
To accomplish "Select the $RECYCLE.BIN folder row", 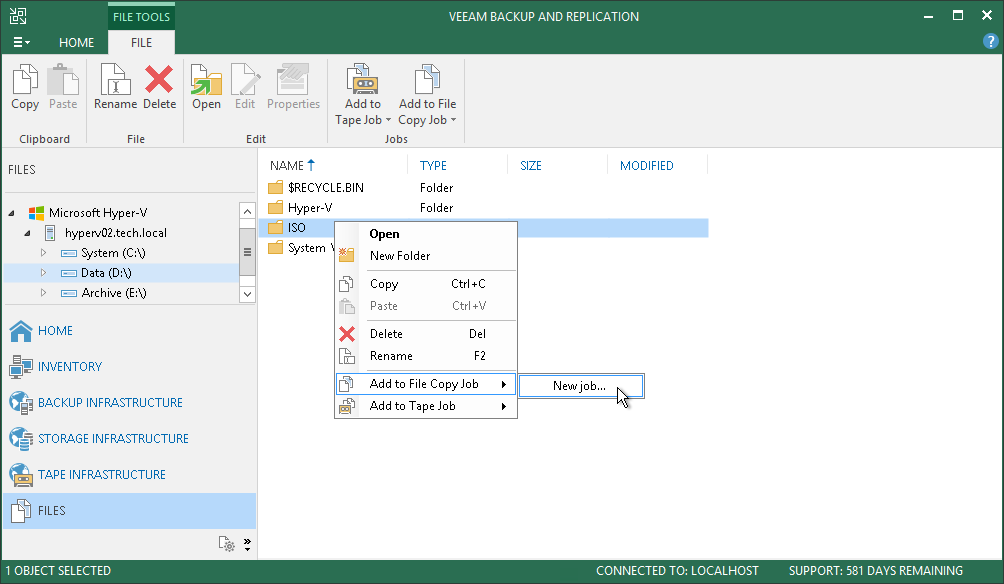I will [x=483, y=188].
